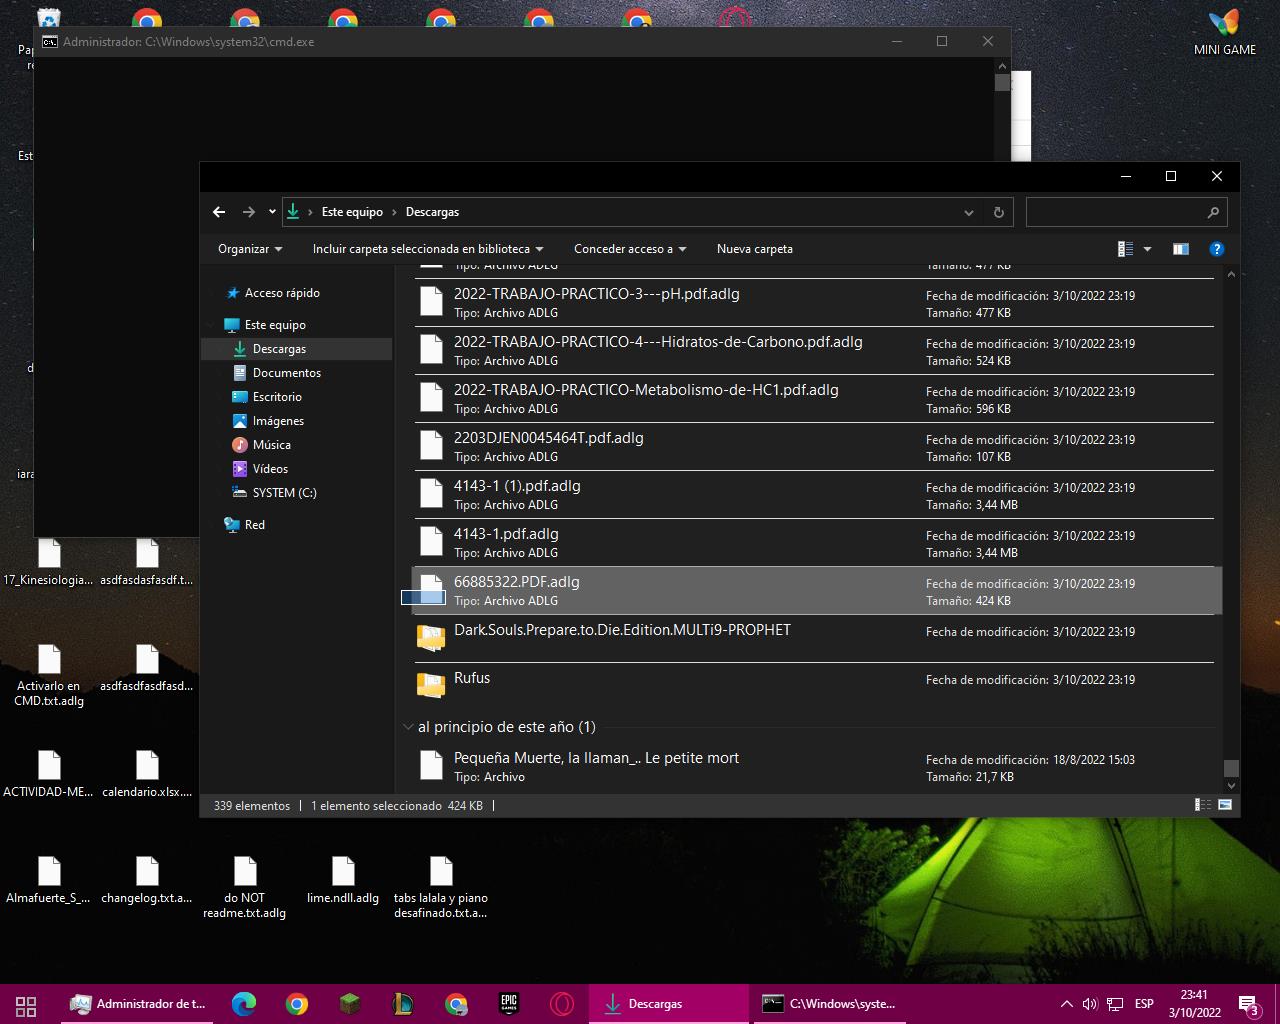Switch to large icons view in status bar
The height and width of the screenshot is (1024, 1280).
[x=1225, y=805]
